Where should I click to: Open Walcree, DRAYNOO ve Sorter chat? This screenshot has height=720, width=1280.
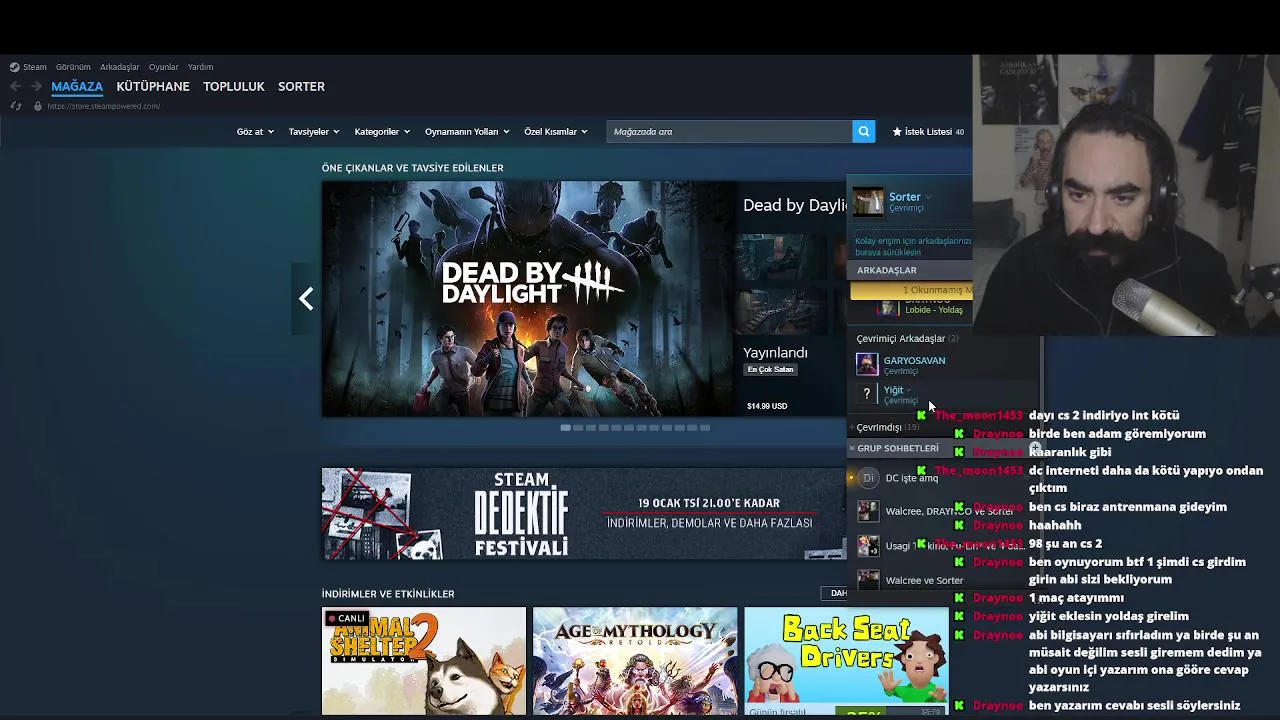pos(949,511)
